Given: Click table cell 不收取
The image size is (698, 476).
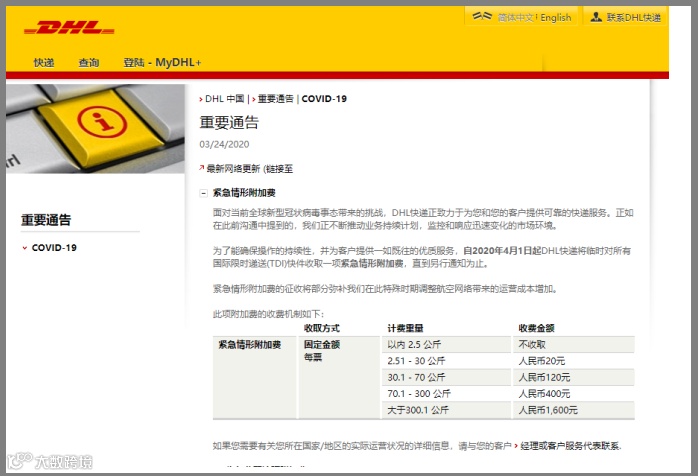Looking at the screenshot, I should (574, 345).
